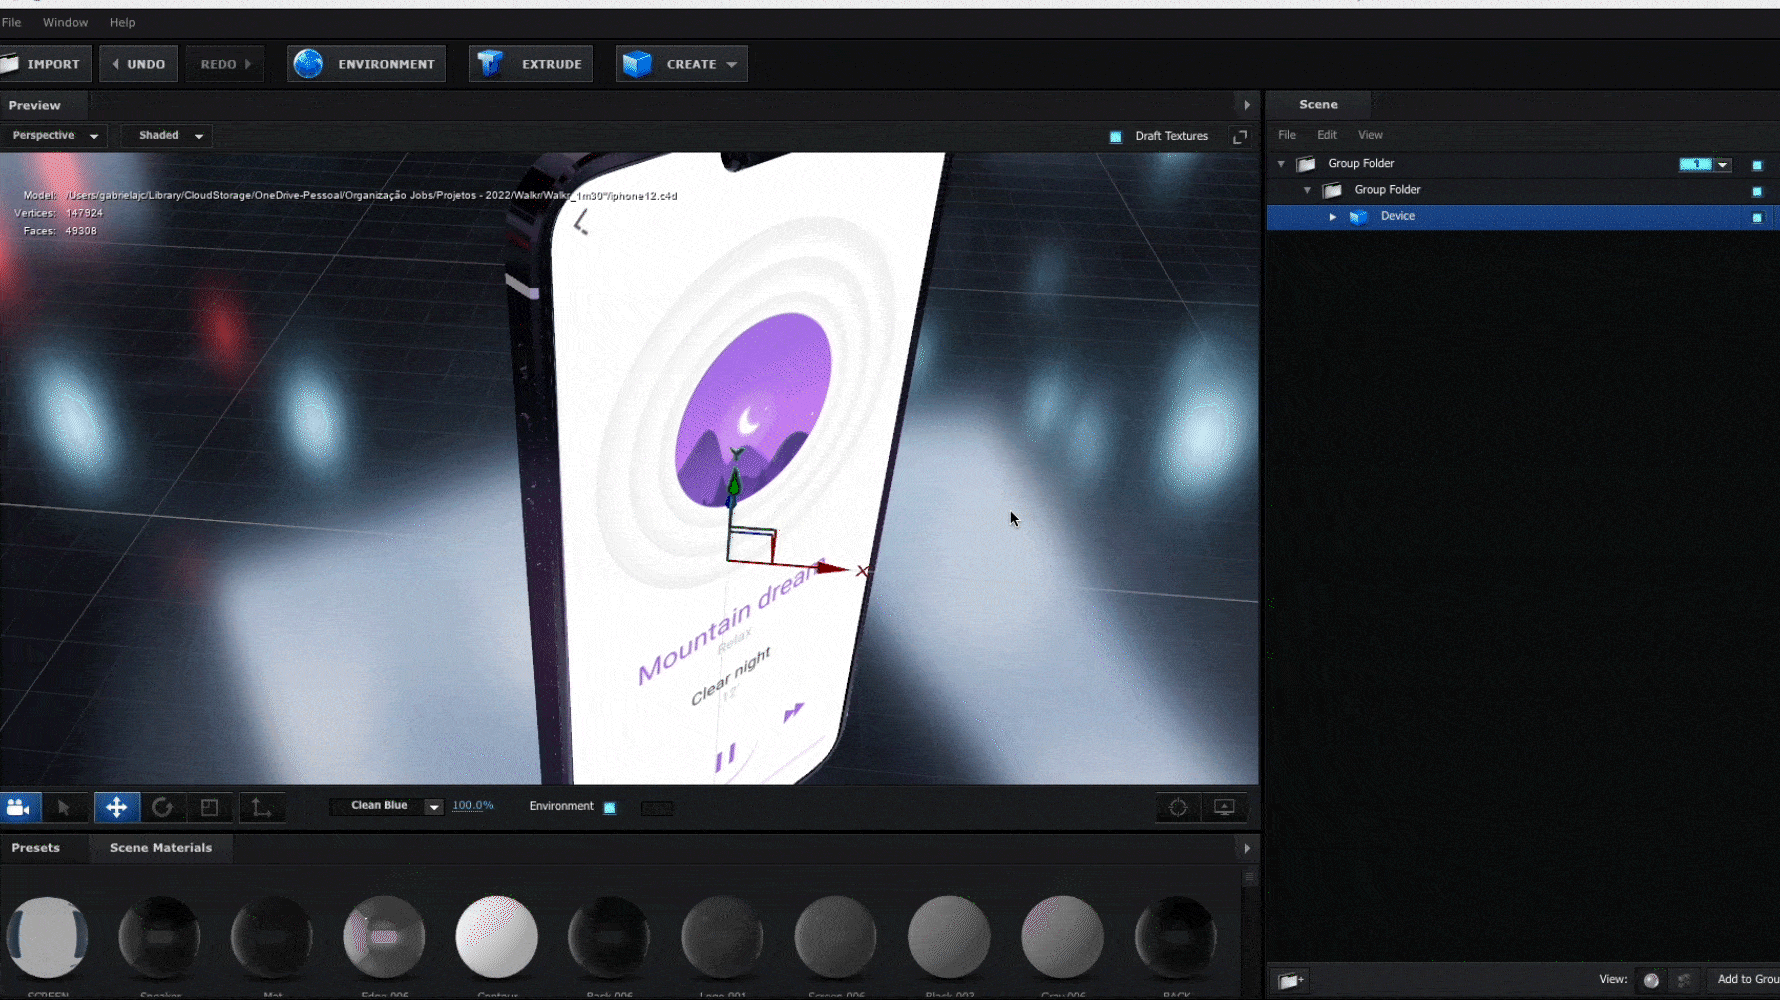
Task: Click the new group folder icon
Action: (x=1291, y=980)
